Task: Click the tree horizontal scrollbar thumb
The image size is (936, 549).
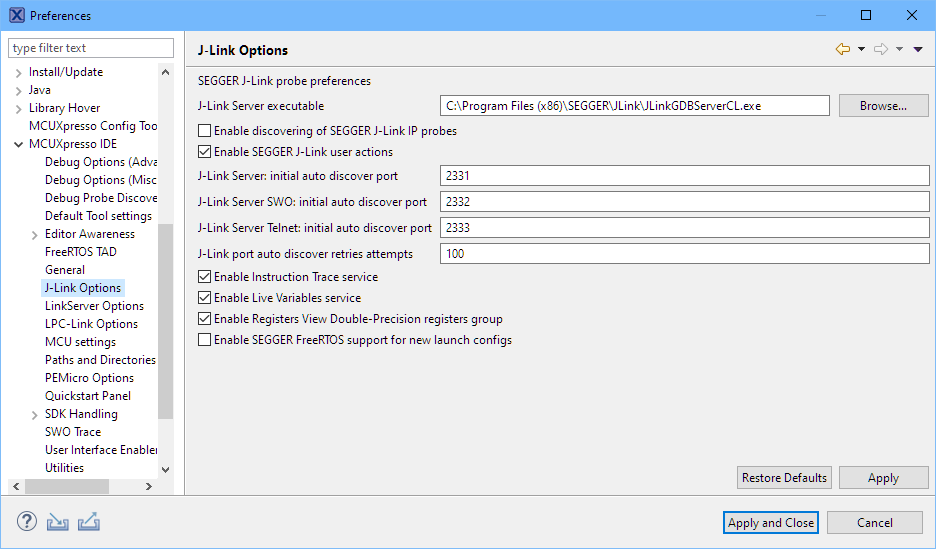Action: [67, 486]
